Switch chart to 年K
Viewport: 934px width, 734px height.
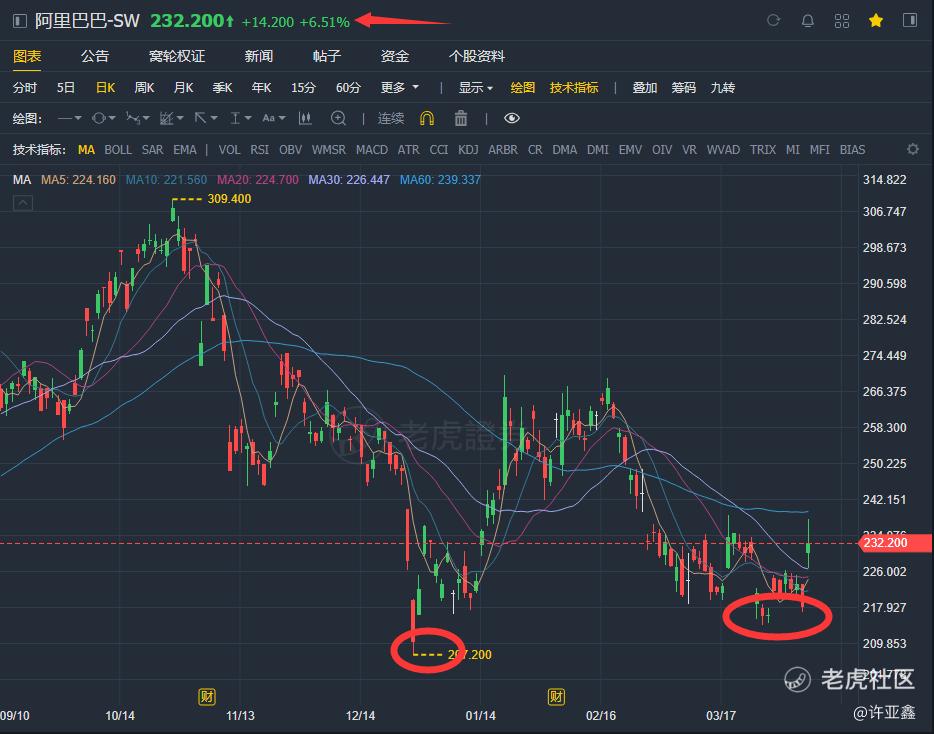point(261,88)
